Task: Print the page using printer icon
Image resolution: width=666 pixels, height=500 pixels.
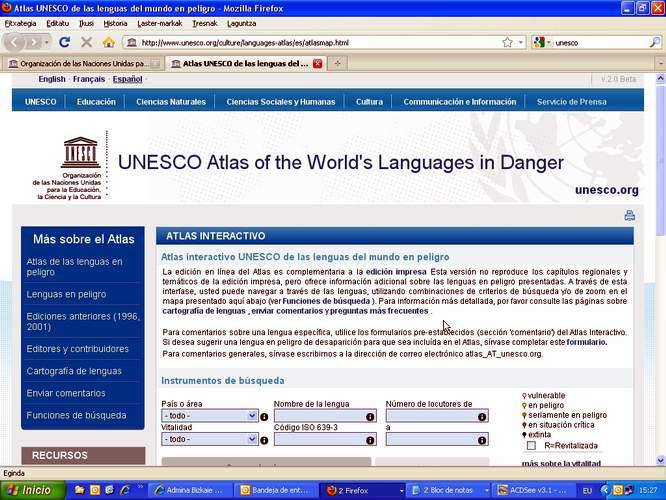Action: (x=629, y=215)
